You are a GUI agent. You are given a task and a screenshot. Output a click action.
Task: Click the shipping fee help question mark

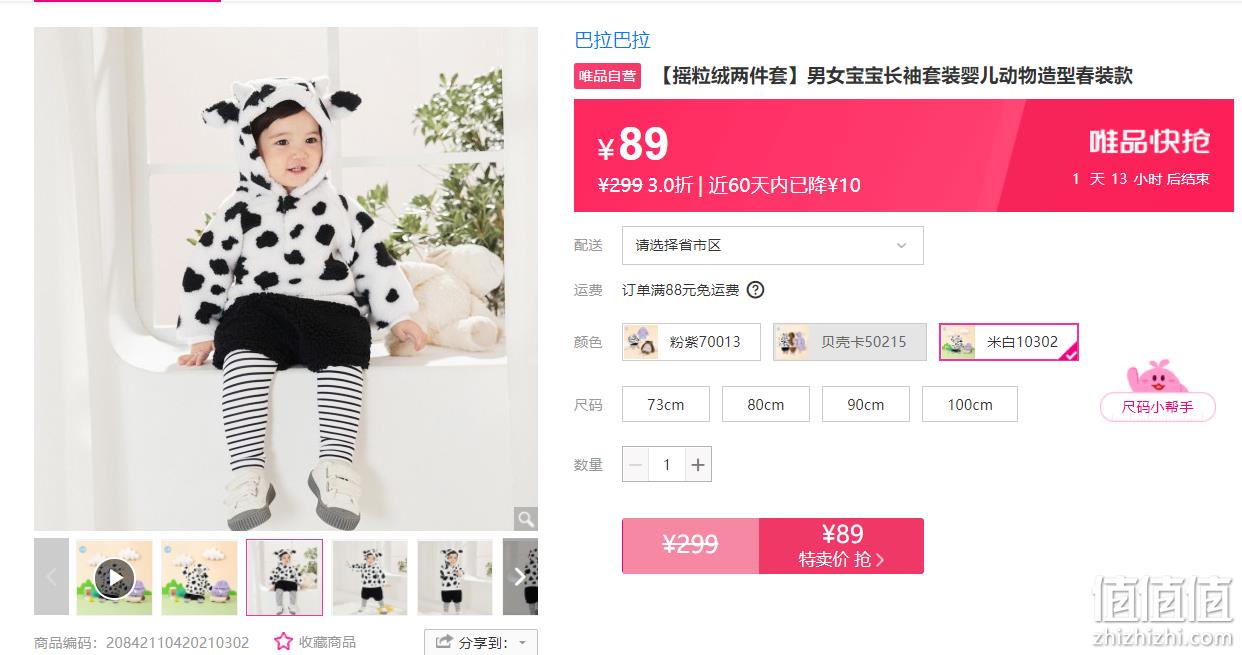point(756,290)
